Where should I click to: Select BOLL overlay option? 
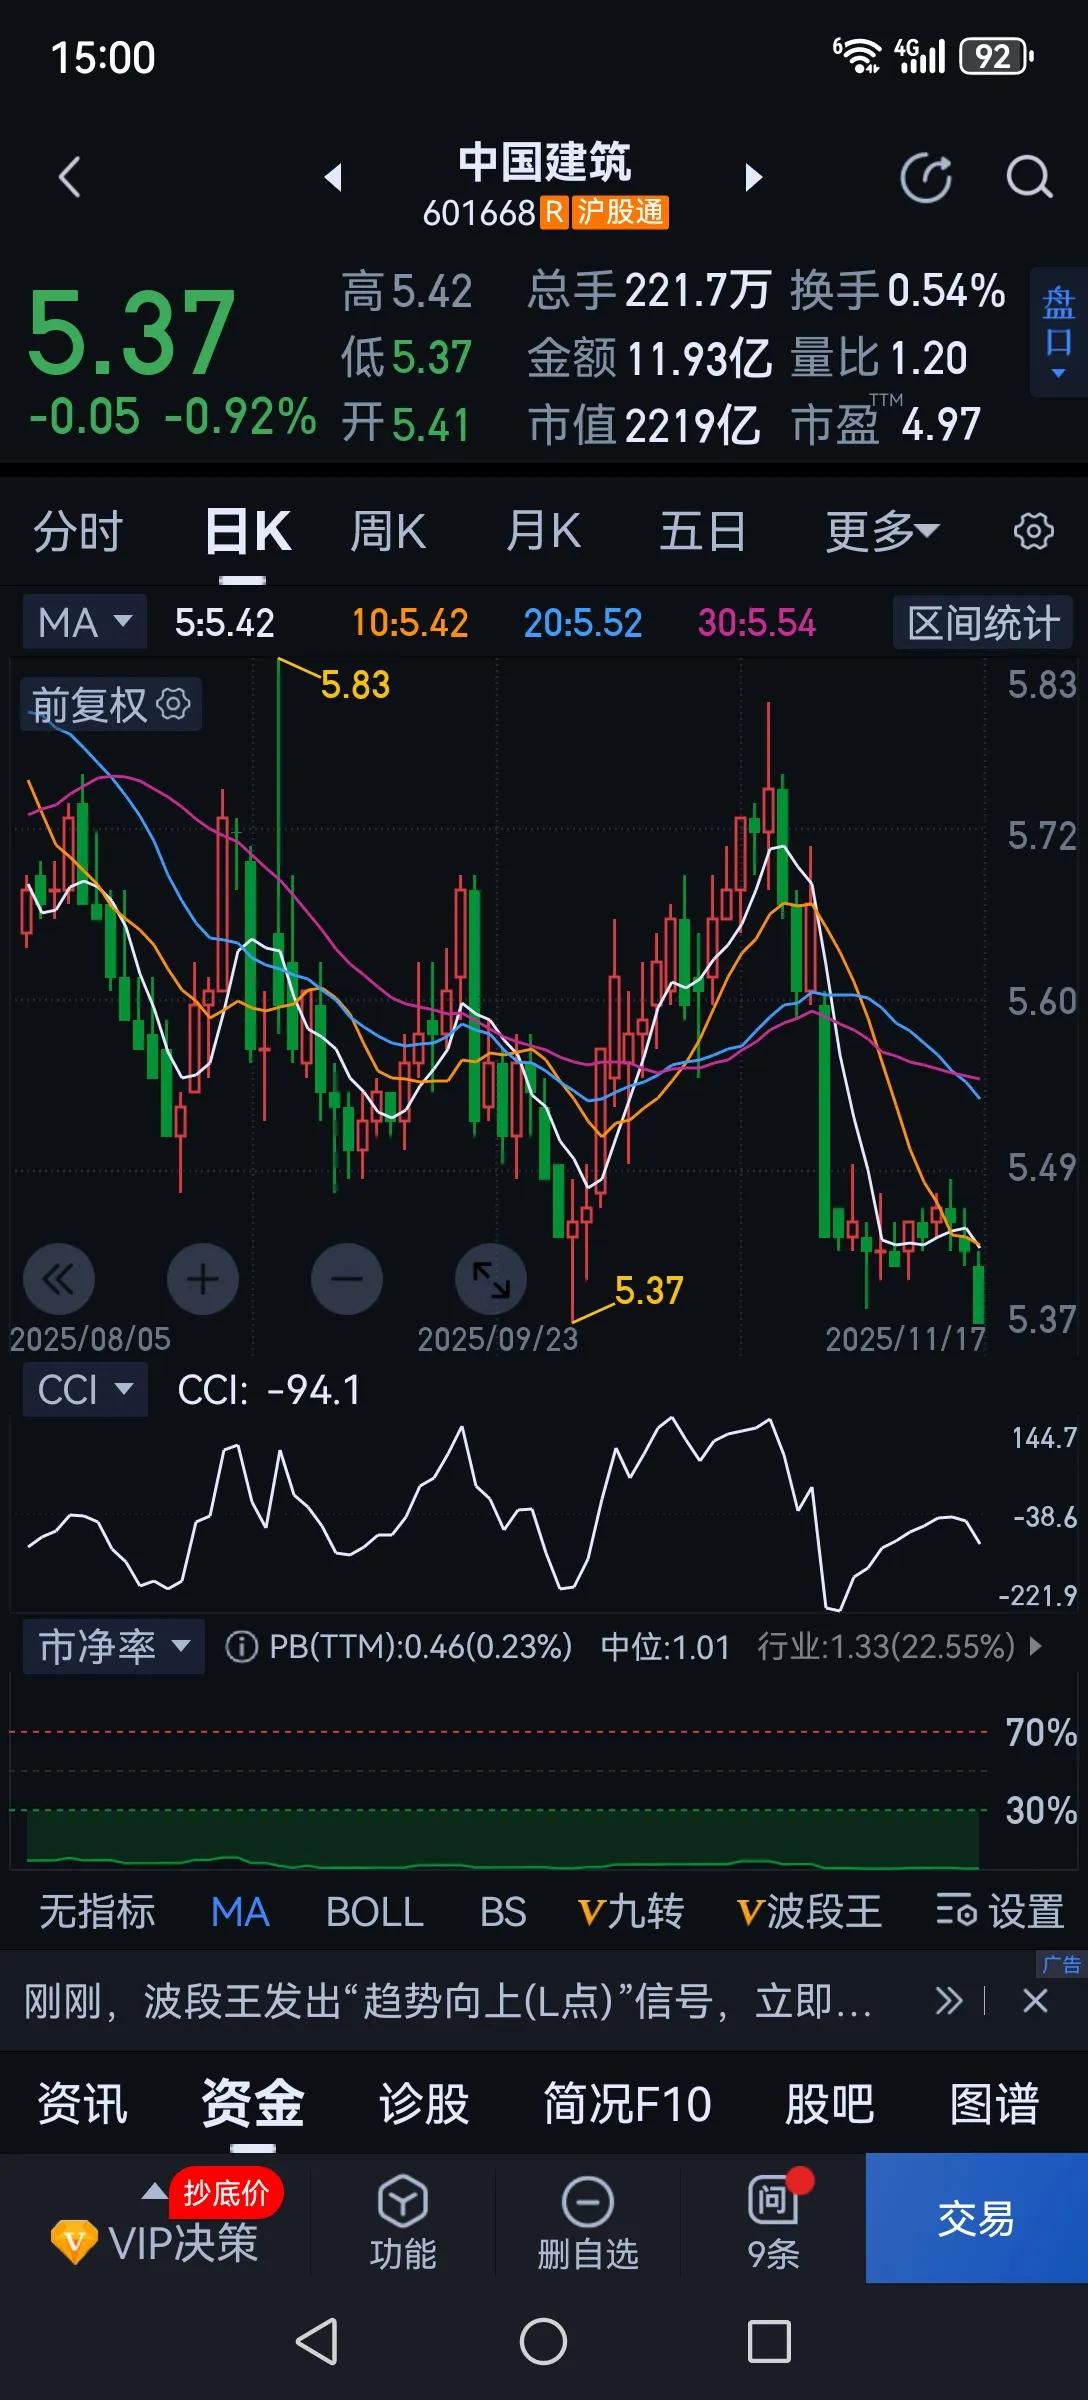375,1911
